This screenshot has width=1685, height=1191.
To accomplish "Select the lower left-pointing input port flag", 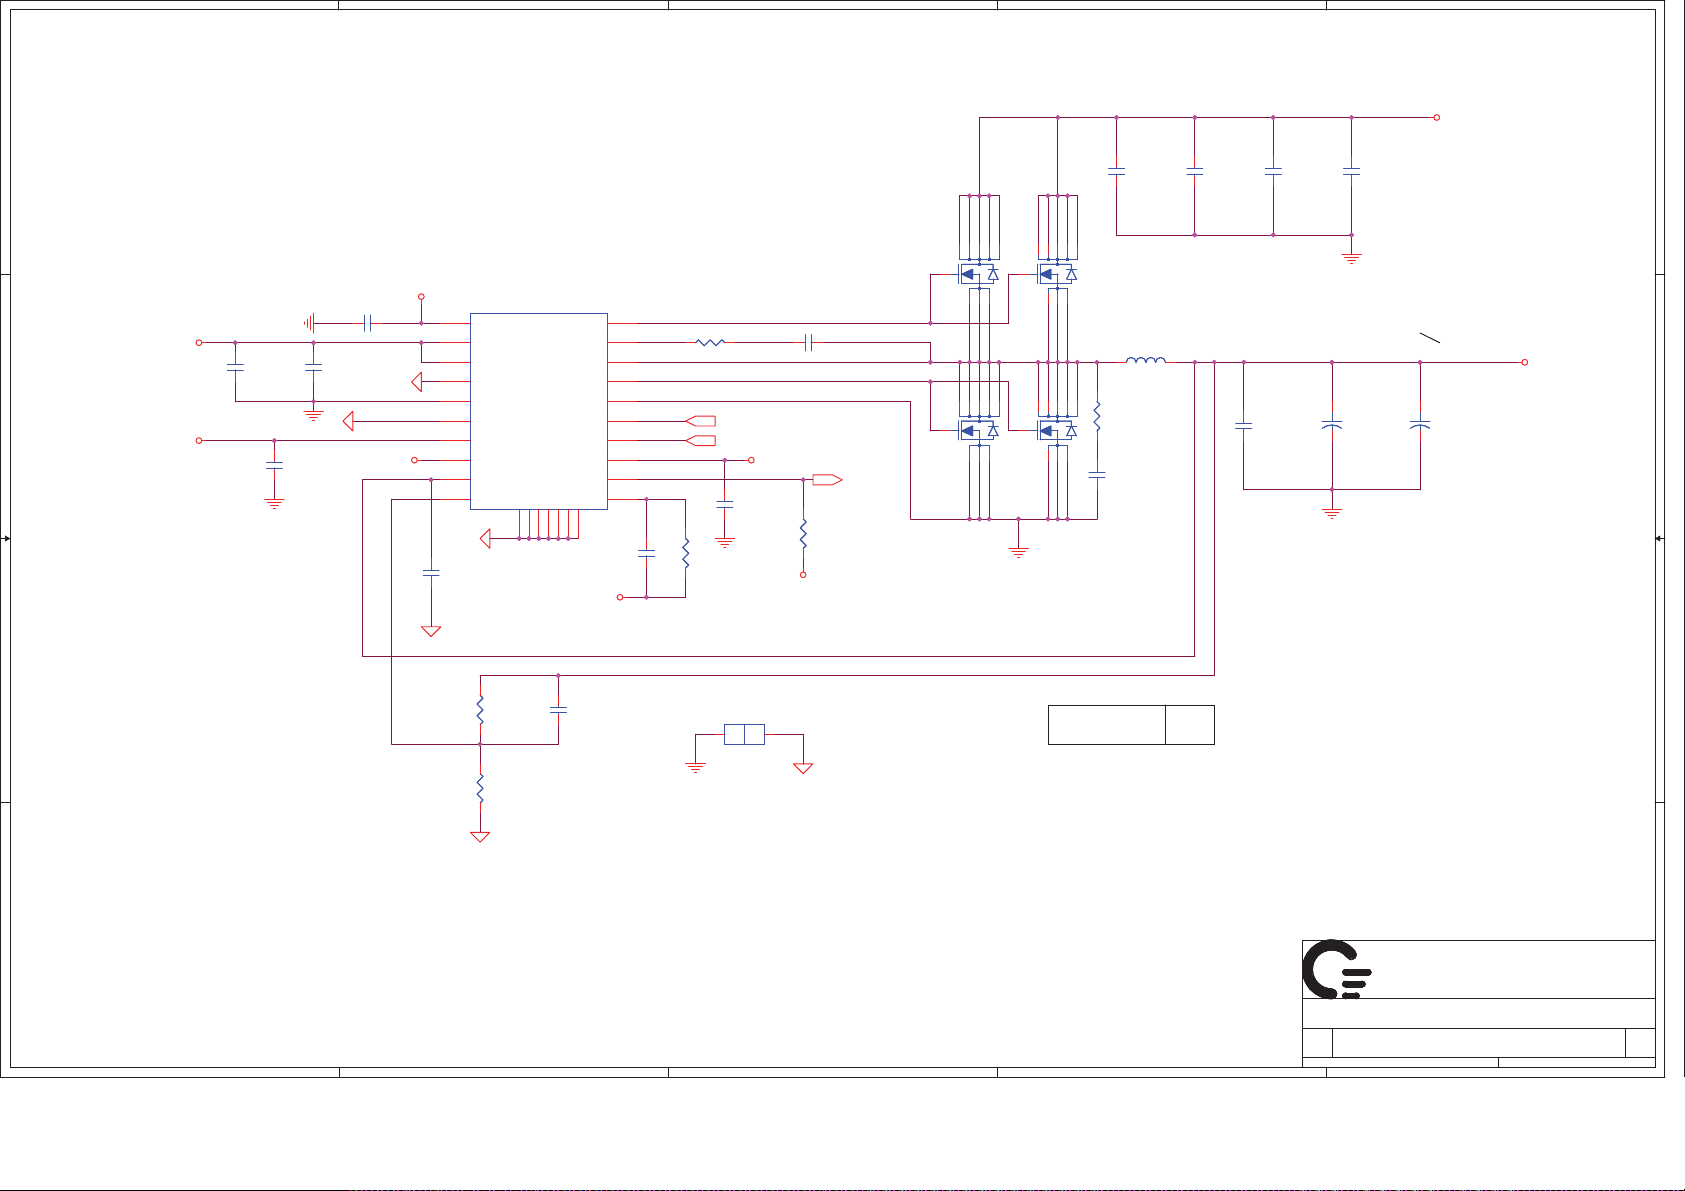I will [701, 440].
